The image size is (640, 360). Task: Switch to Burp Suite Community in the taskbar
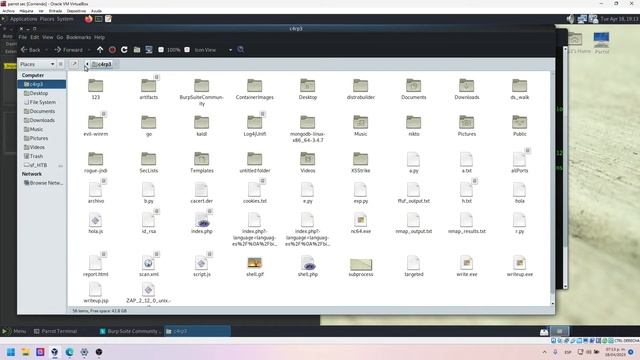tap(130, 331)
